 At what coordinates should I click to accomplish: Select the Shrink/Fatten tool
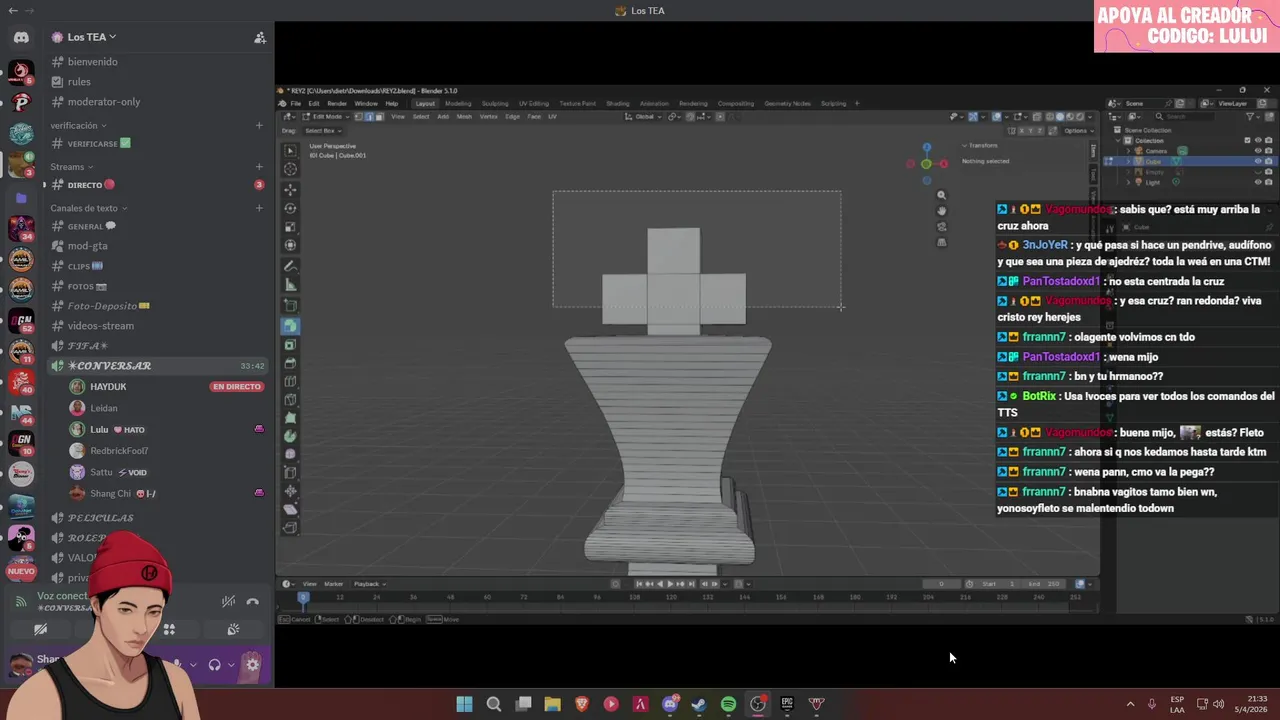click(290, 491)
